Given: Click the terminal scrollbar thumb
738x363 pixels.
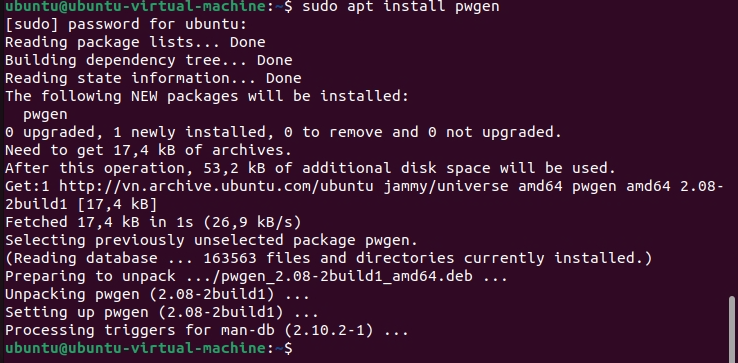Looking at the screenshot, I should click(731, 330).
